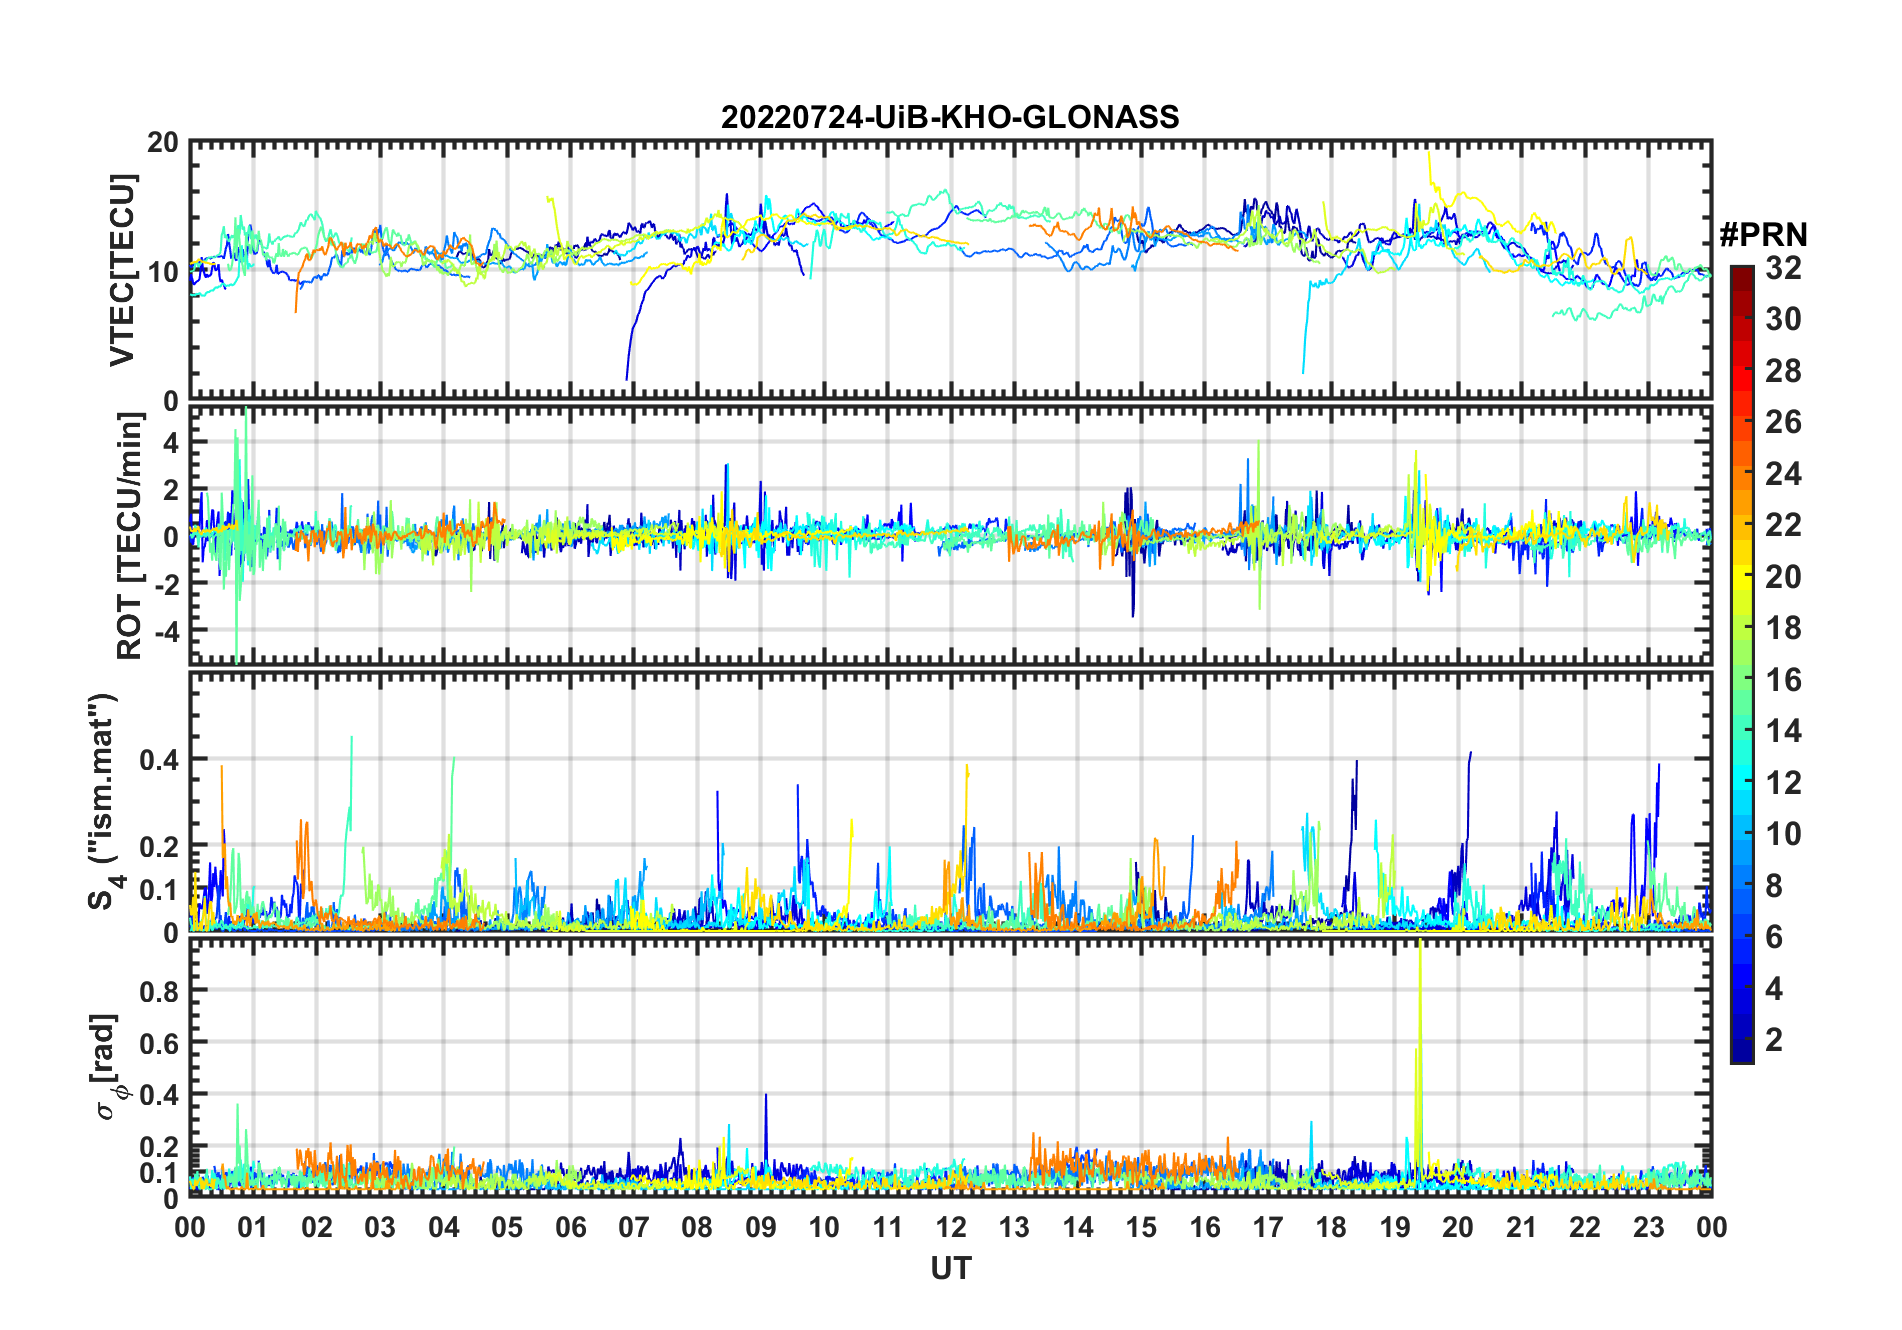Click the 22 tick on PRN colorbar
This screenshot has height=1330, width=1902.
1783,525
